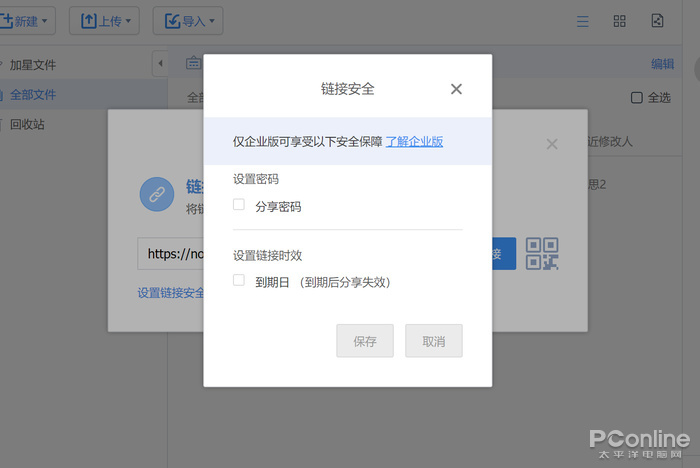Open the 新建 dropdown

click(x=27, y=20)
